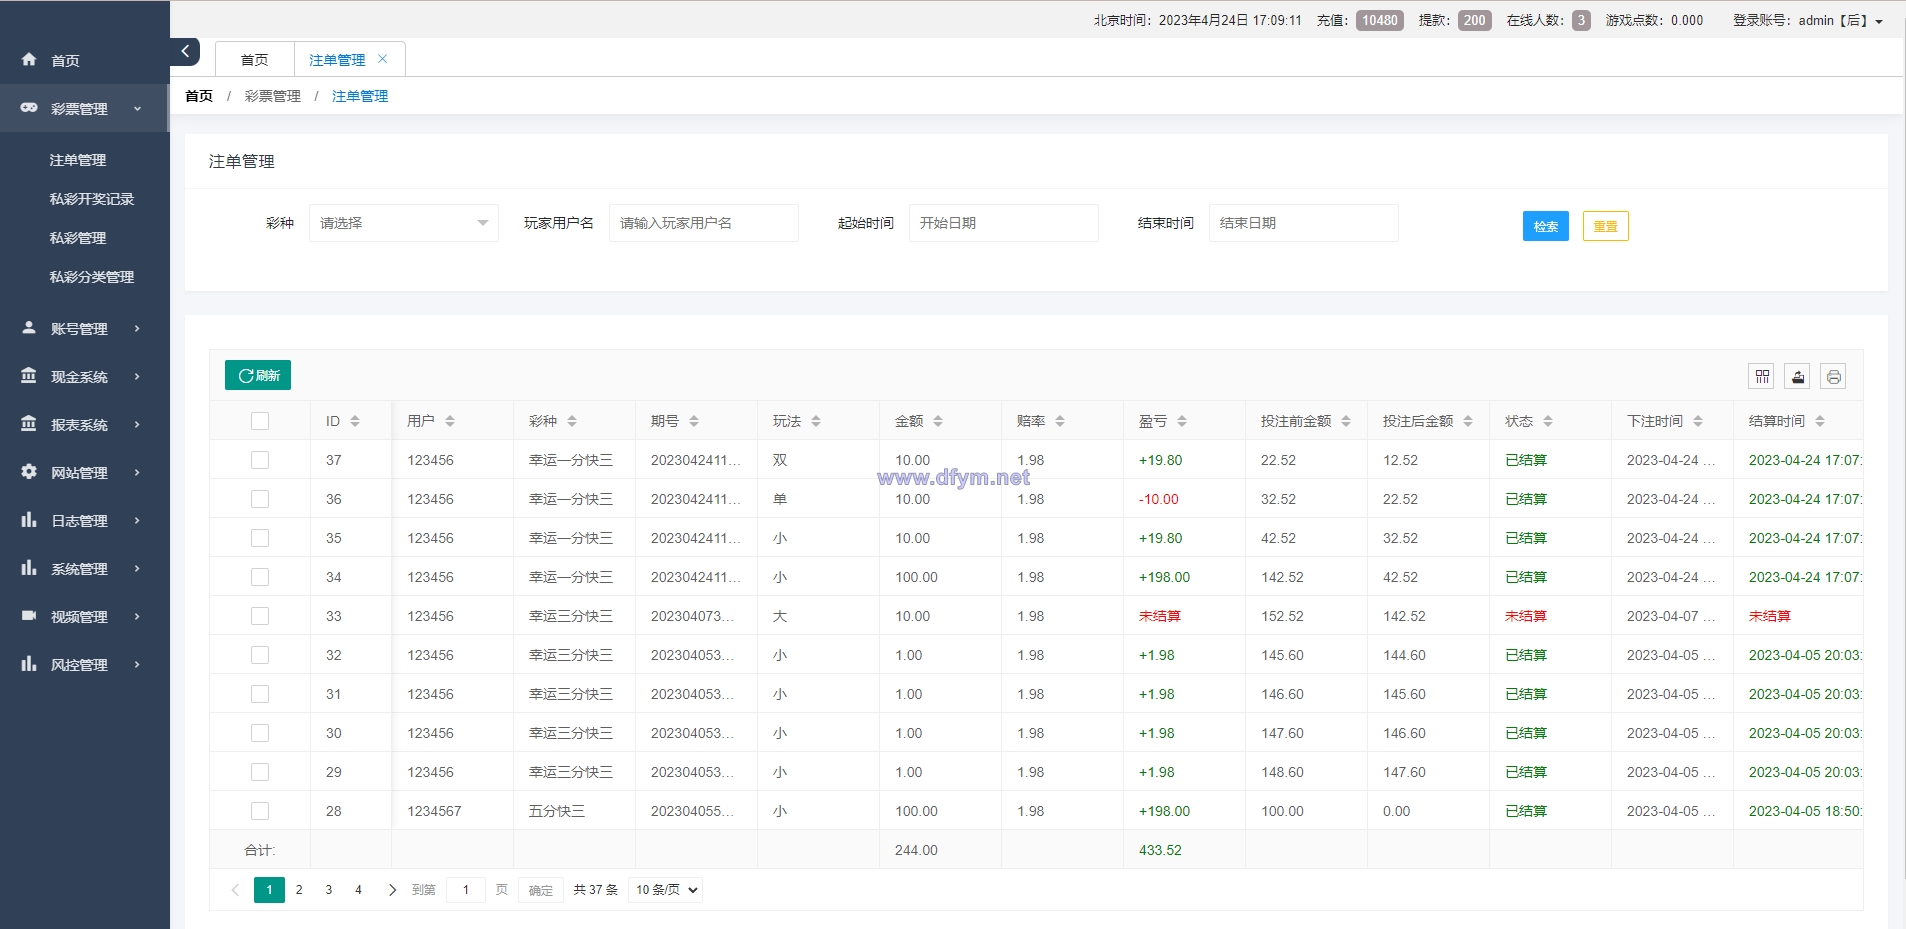Open 私彩管理 in the sidebar
Image resolution: width=1906 pixels, height=929 pixels.
coord(78,238)
